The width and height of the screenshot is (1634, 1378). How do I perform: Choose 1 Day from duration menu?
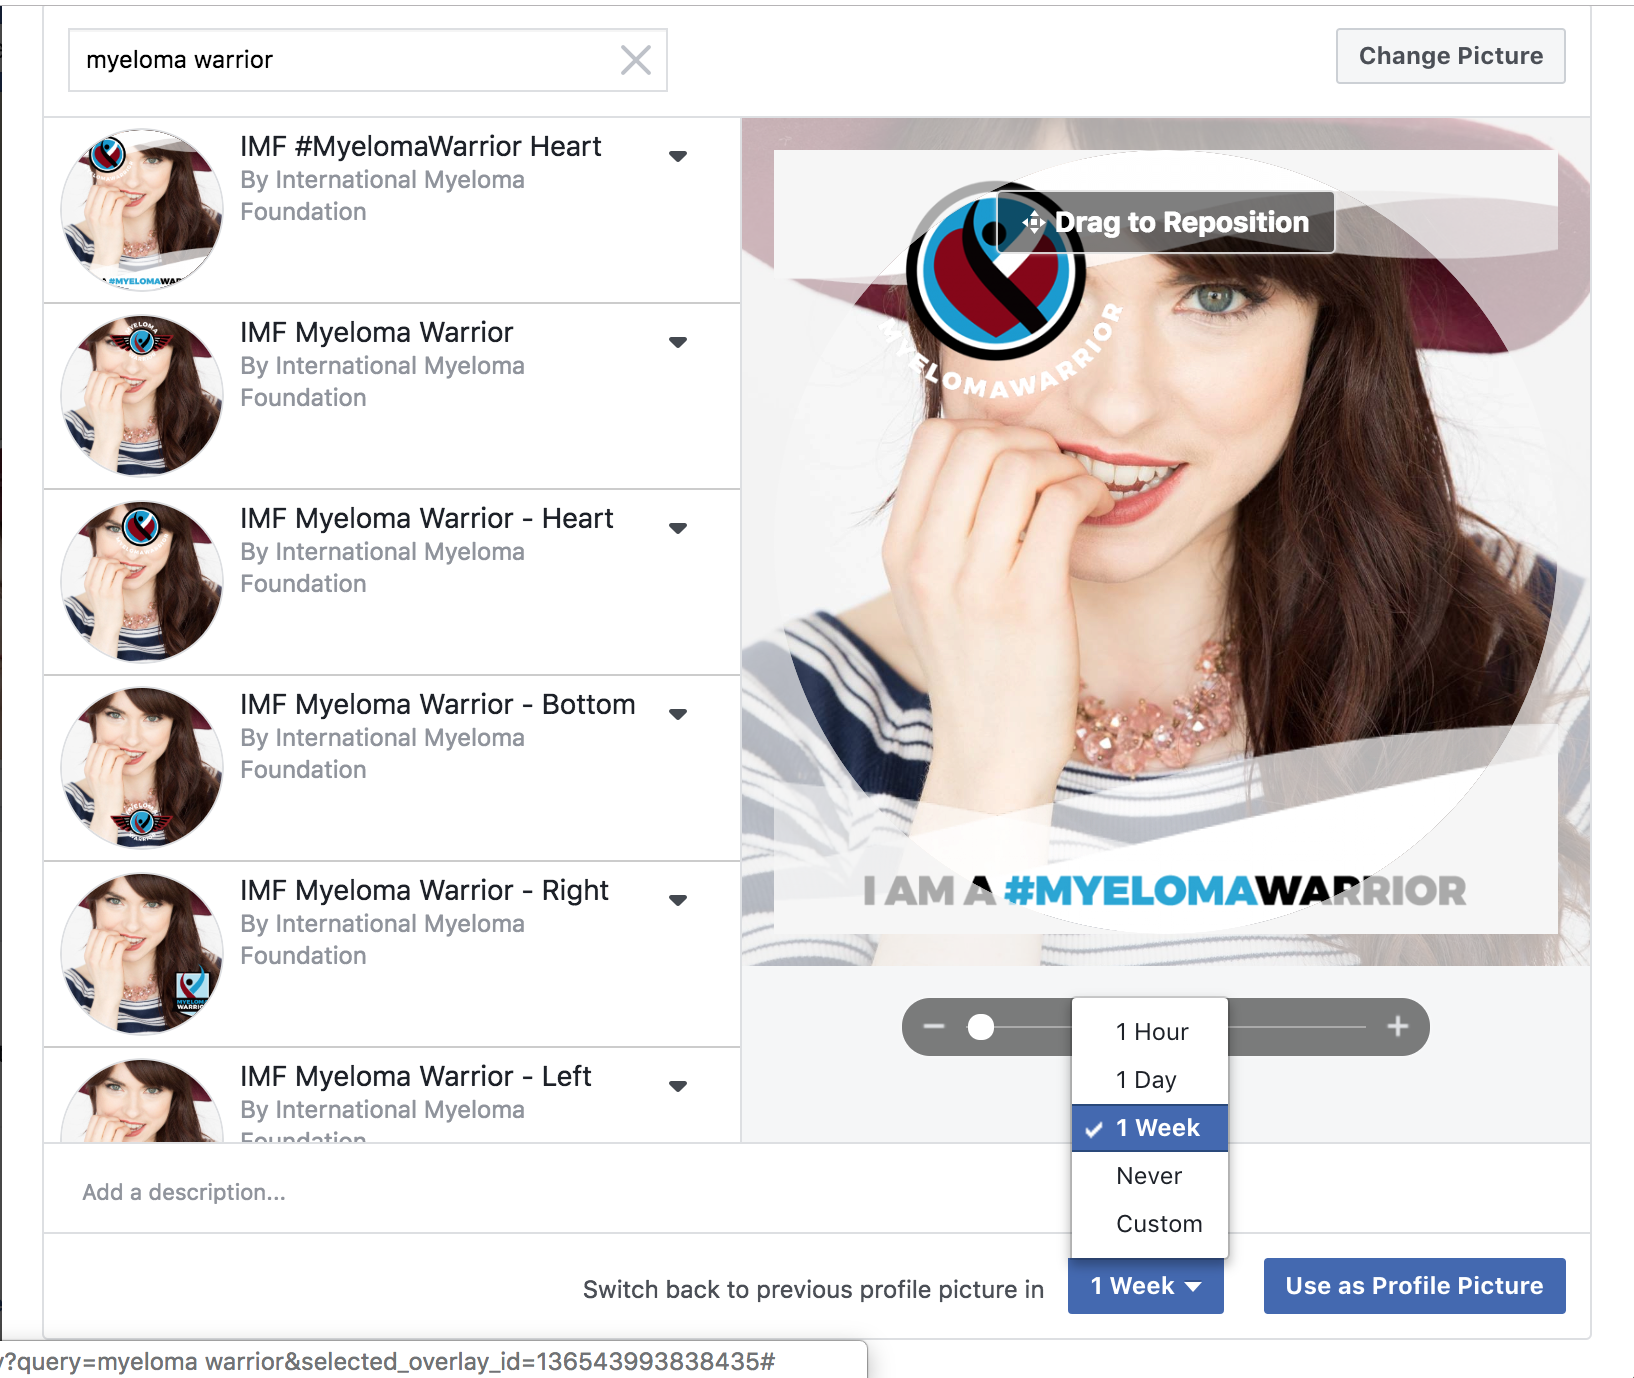1150,1080
